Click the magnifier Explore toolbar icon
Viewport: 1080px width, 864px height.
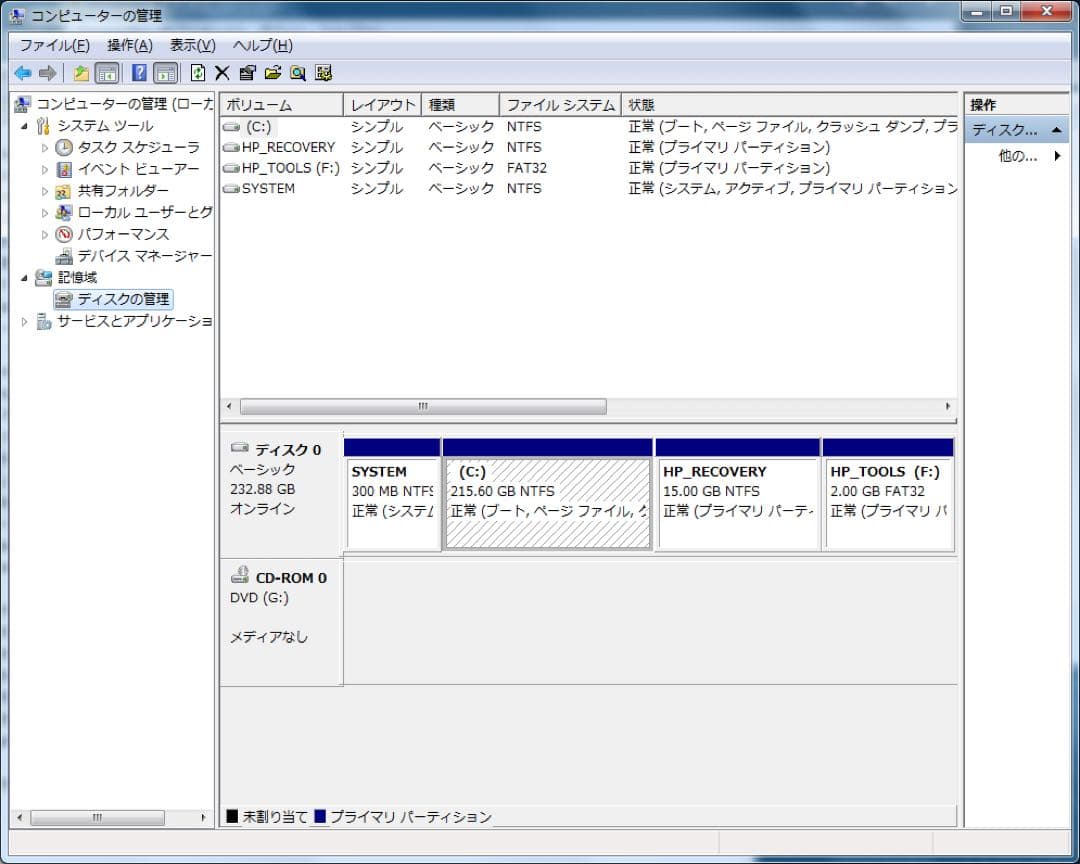(x=298, y=73)
